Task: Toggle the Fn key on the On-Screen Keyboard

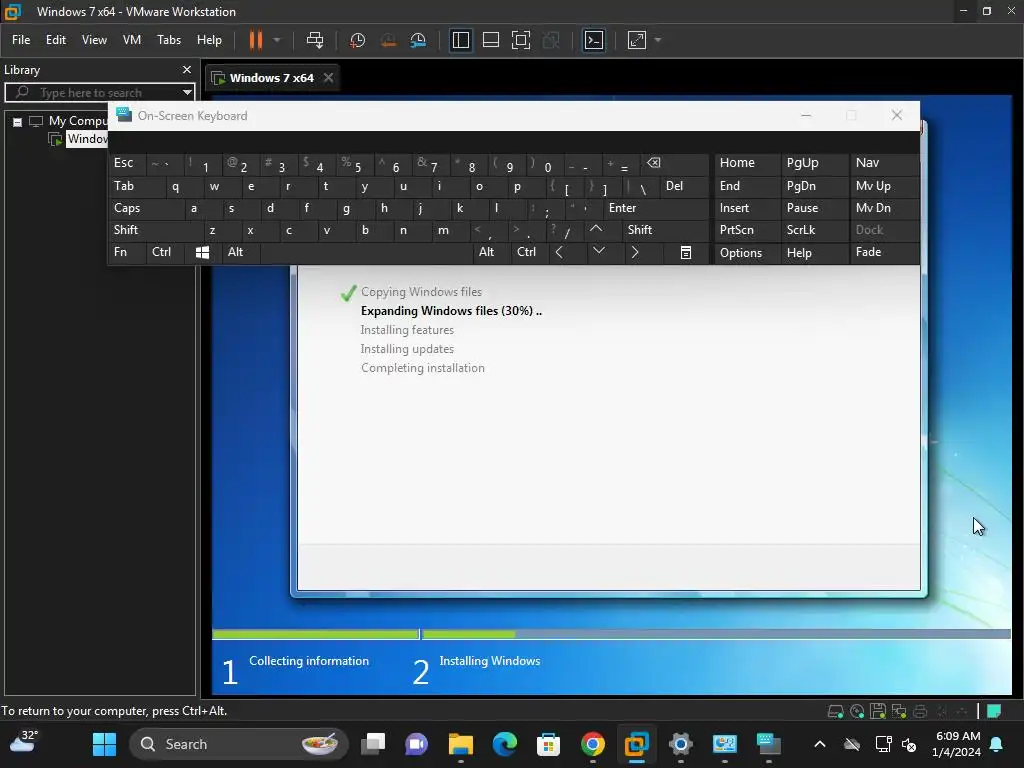Action: pos(127,252)
